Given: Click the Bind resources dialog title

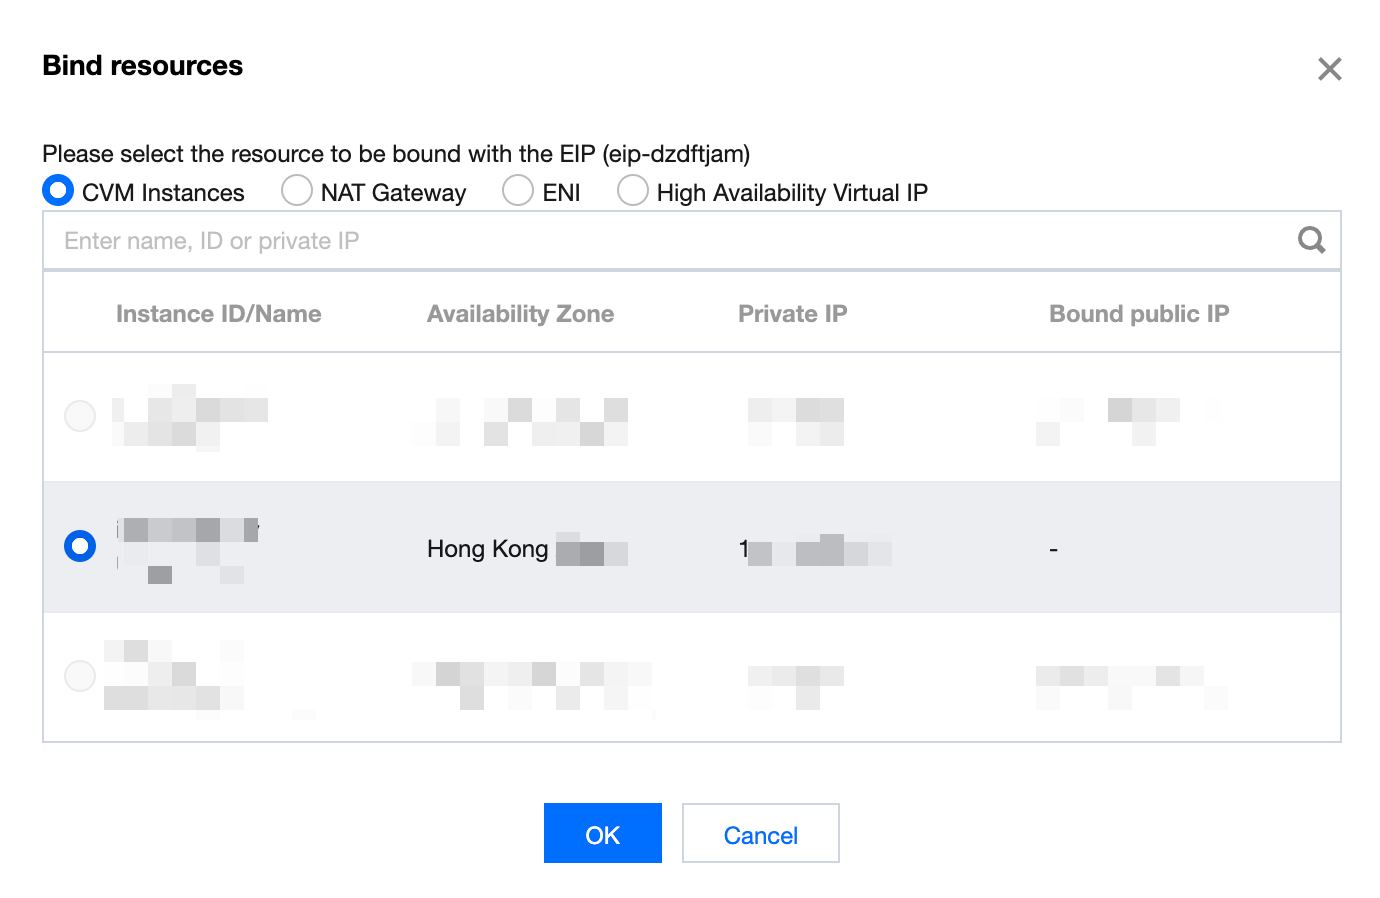Looking at the screenshot, I should 143,66.
